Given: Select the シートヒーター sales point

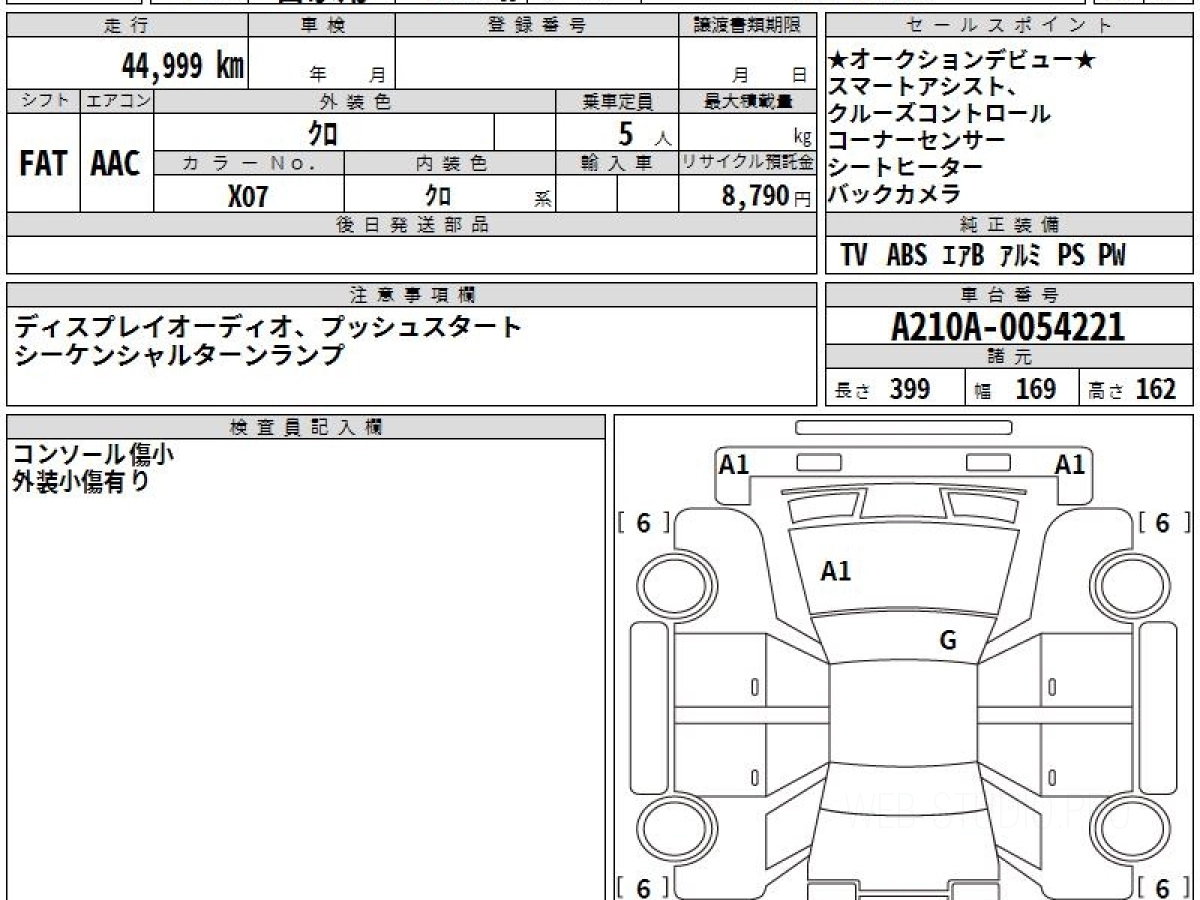Looking at the screenshot, I should [906, 168].
